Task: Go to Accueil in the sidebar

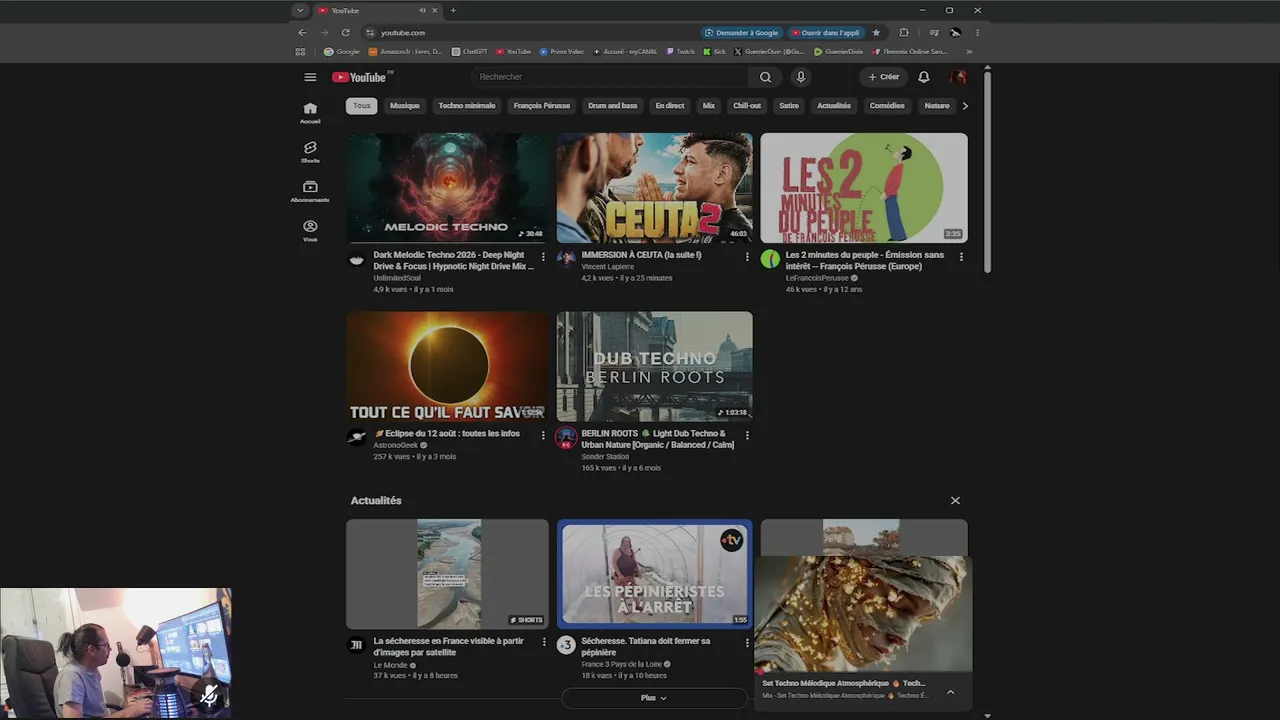Action: [x=310, y=113]
